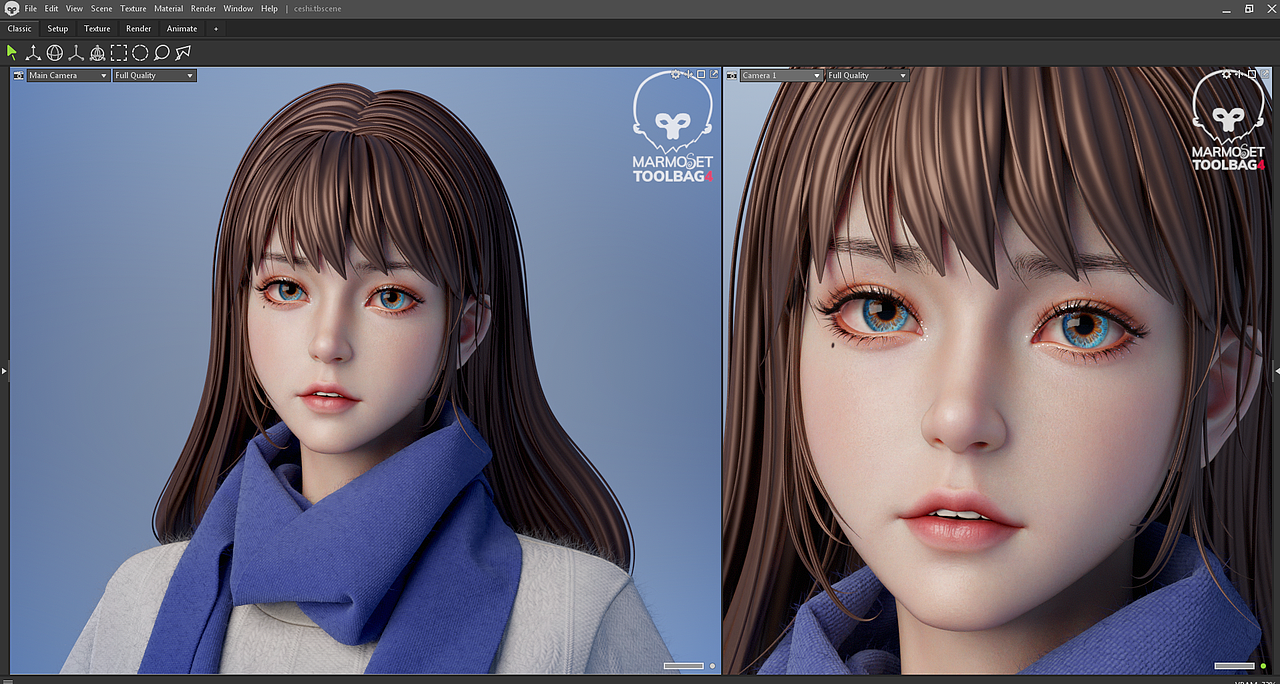Select the lasso selection tool

click(161, 53)
